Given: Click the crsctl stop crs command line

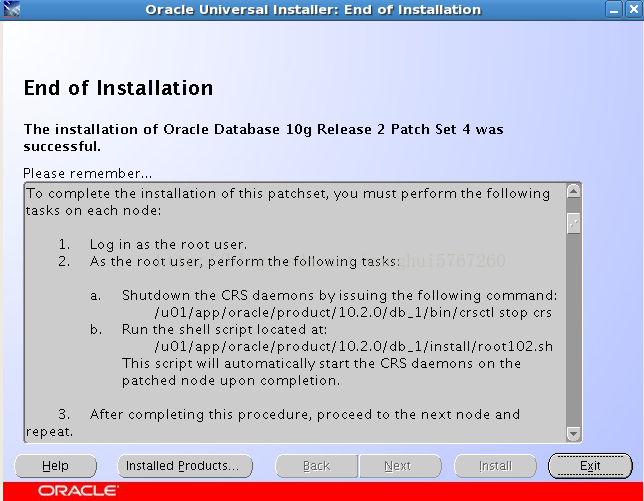Looking at the screenshot, I should [353, 313].
